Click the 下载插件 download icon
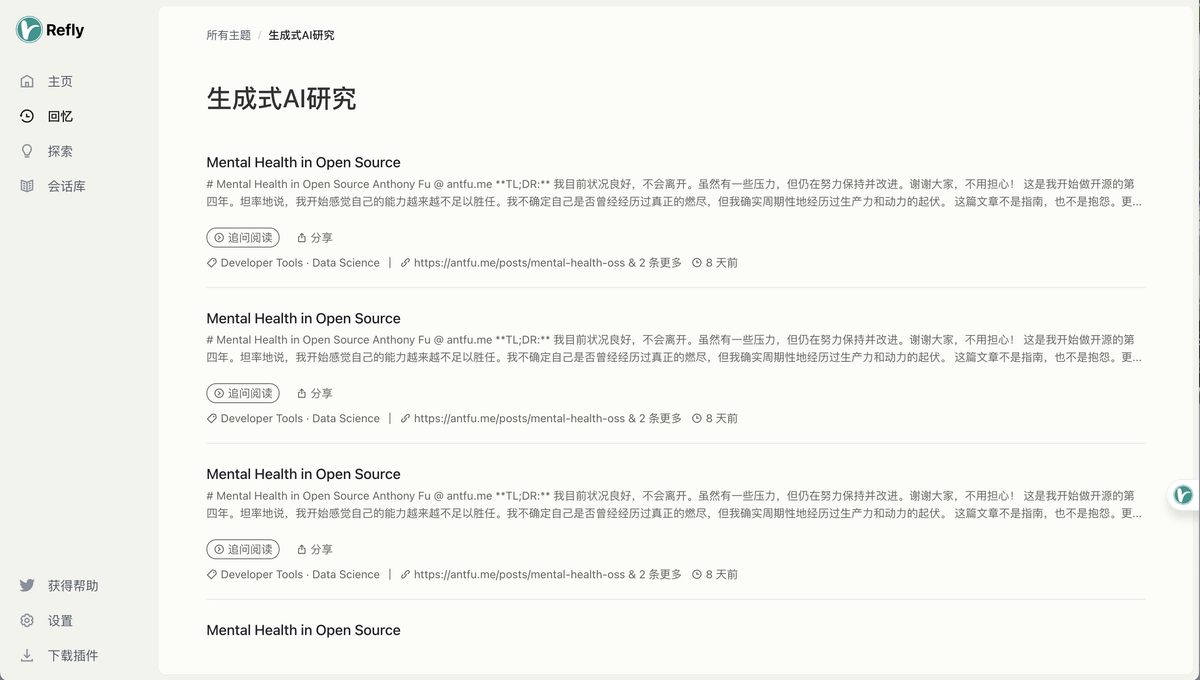The image size is (1200, 680). point(27,655)
